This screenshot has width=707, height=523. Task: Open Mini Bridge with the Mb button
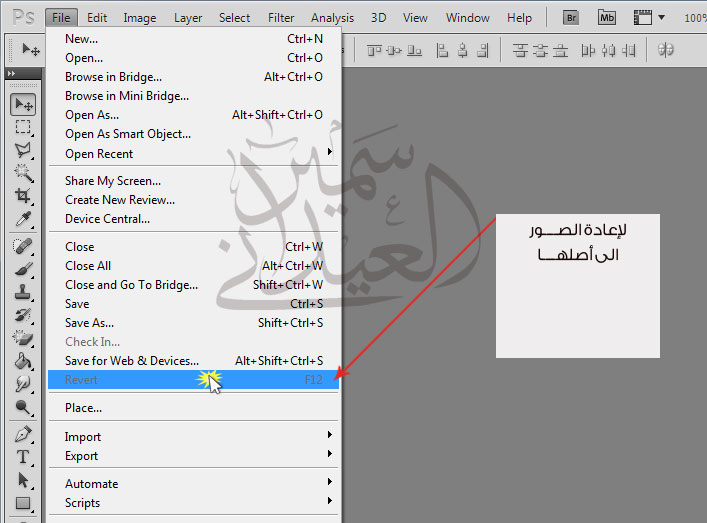pyautogui.click(x=607, y=17)
